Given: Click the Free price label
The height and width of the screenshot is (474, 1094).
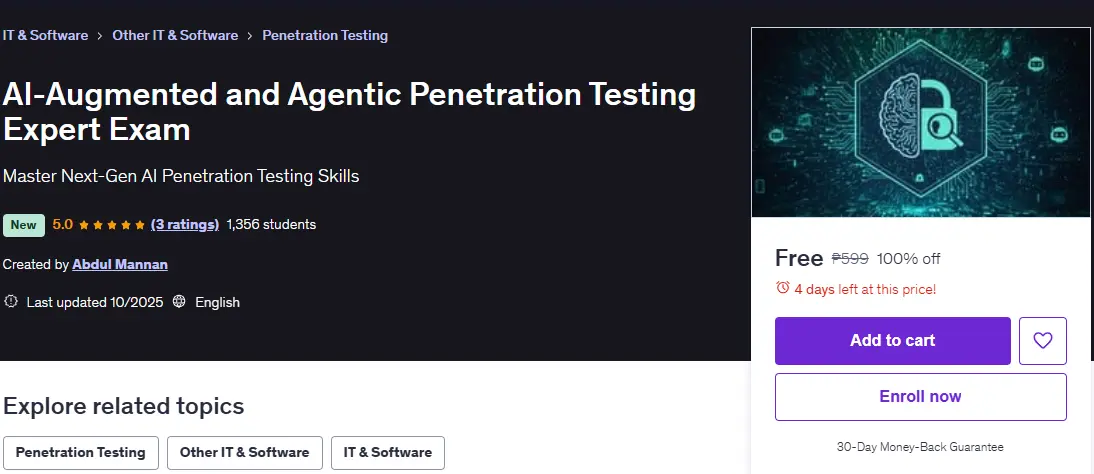Looking at the screenshot, I should point(799,258).
